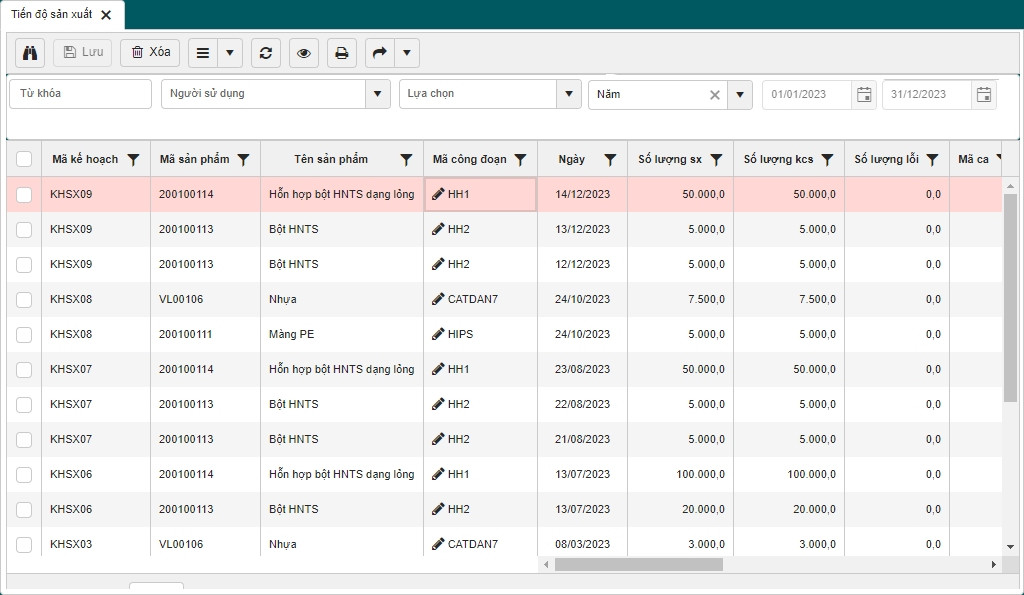The image size is (1024, 595).
Task: Check the Màng PE row checkbox
Action: click(x=24, y=334)
